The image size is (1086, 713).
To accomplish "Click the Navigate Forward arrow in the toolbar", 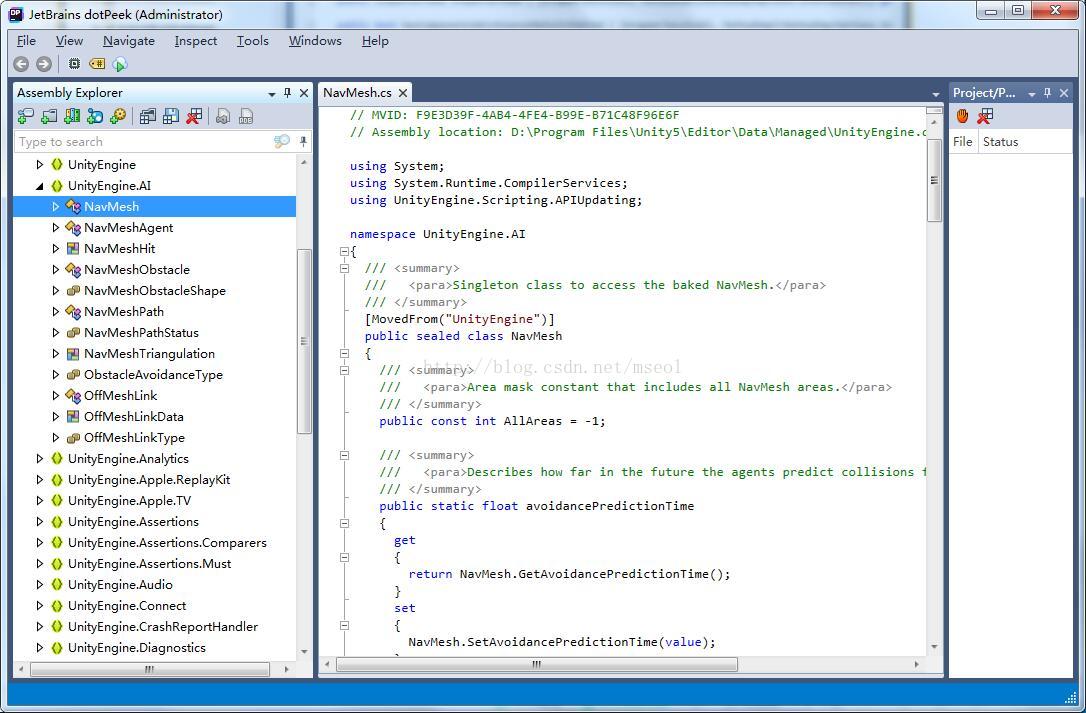I will point(44,64).
